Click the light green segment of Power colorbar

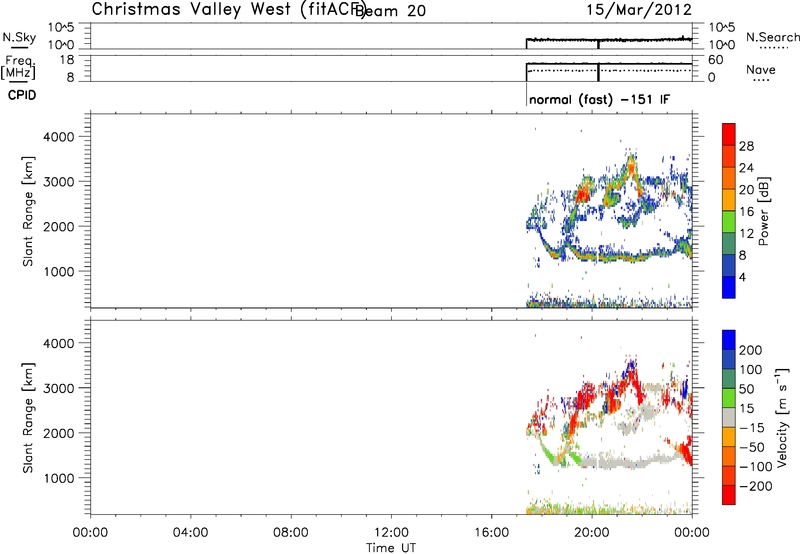pyautogui.click(x=729, y=222)
